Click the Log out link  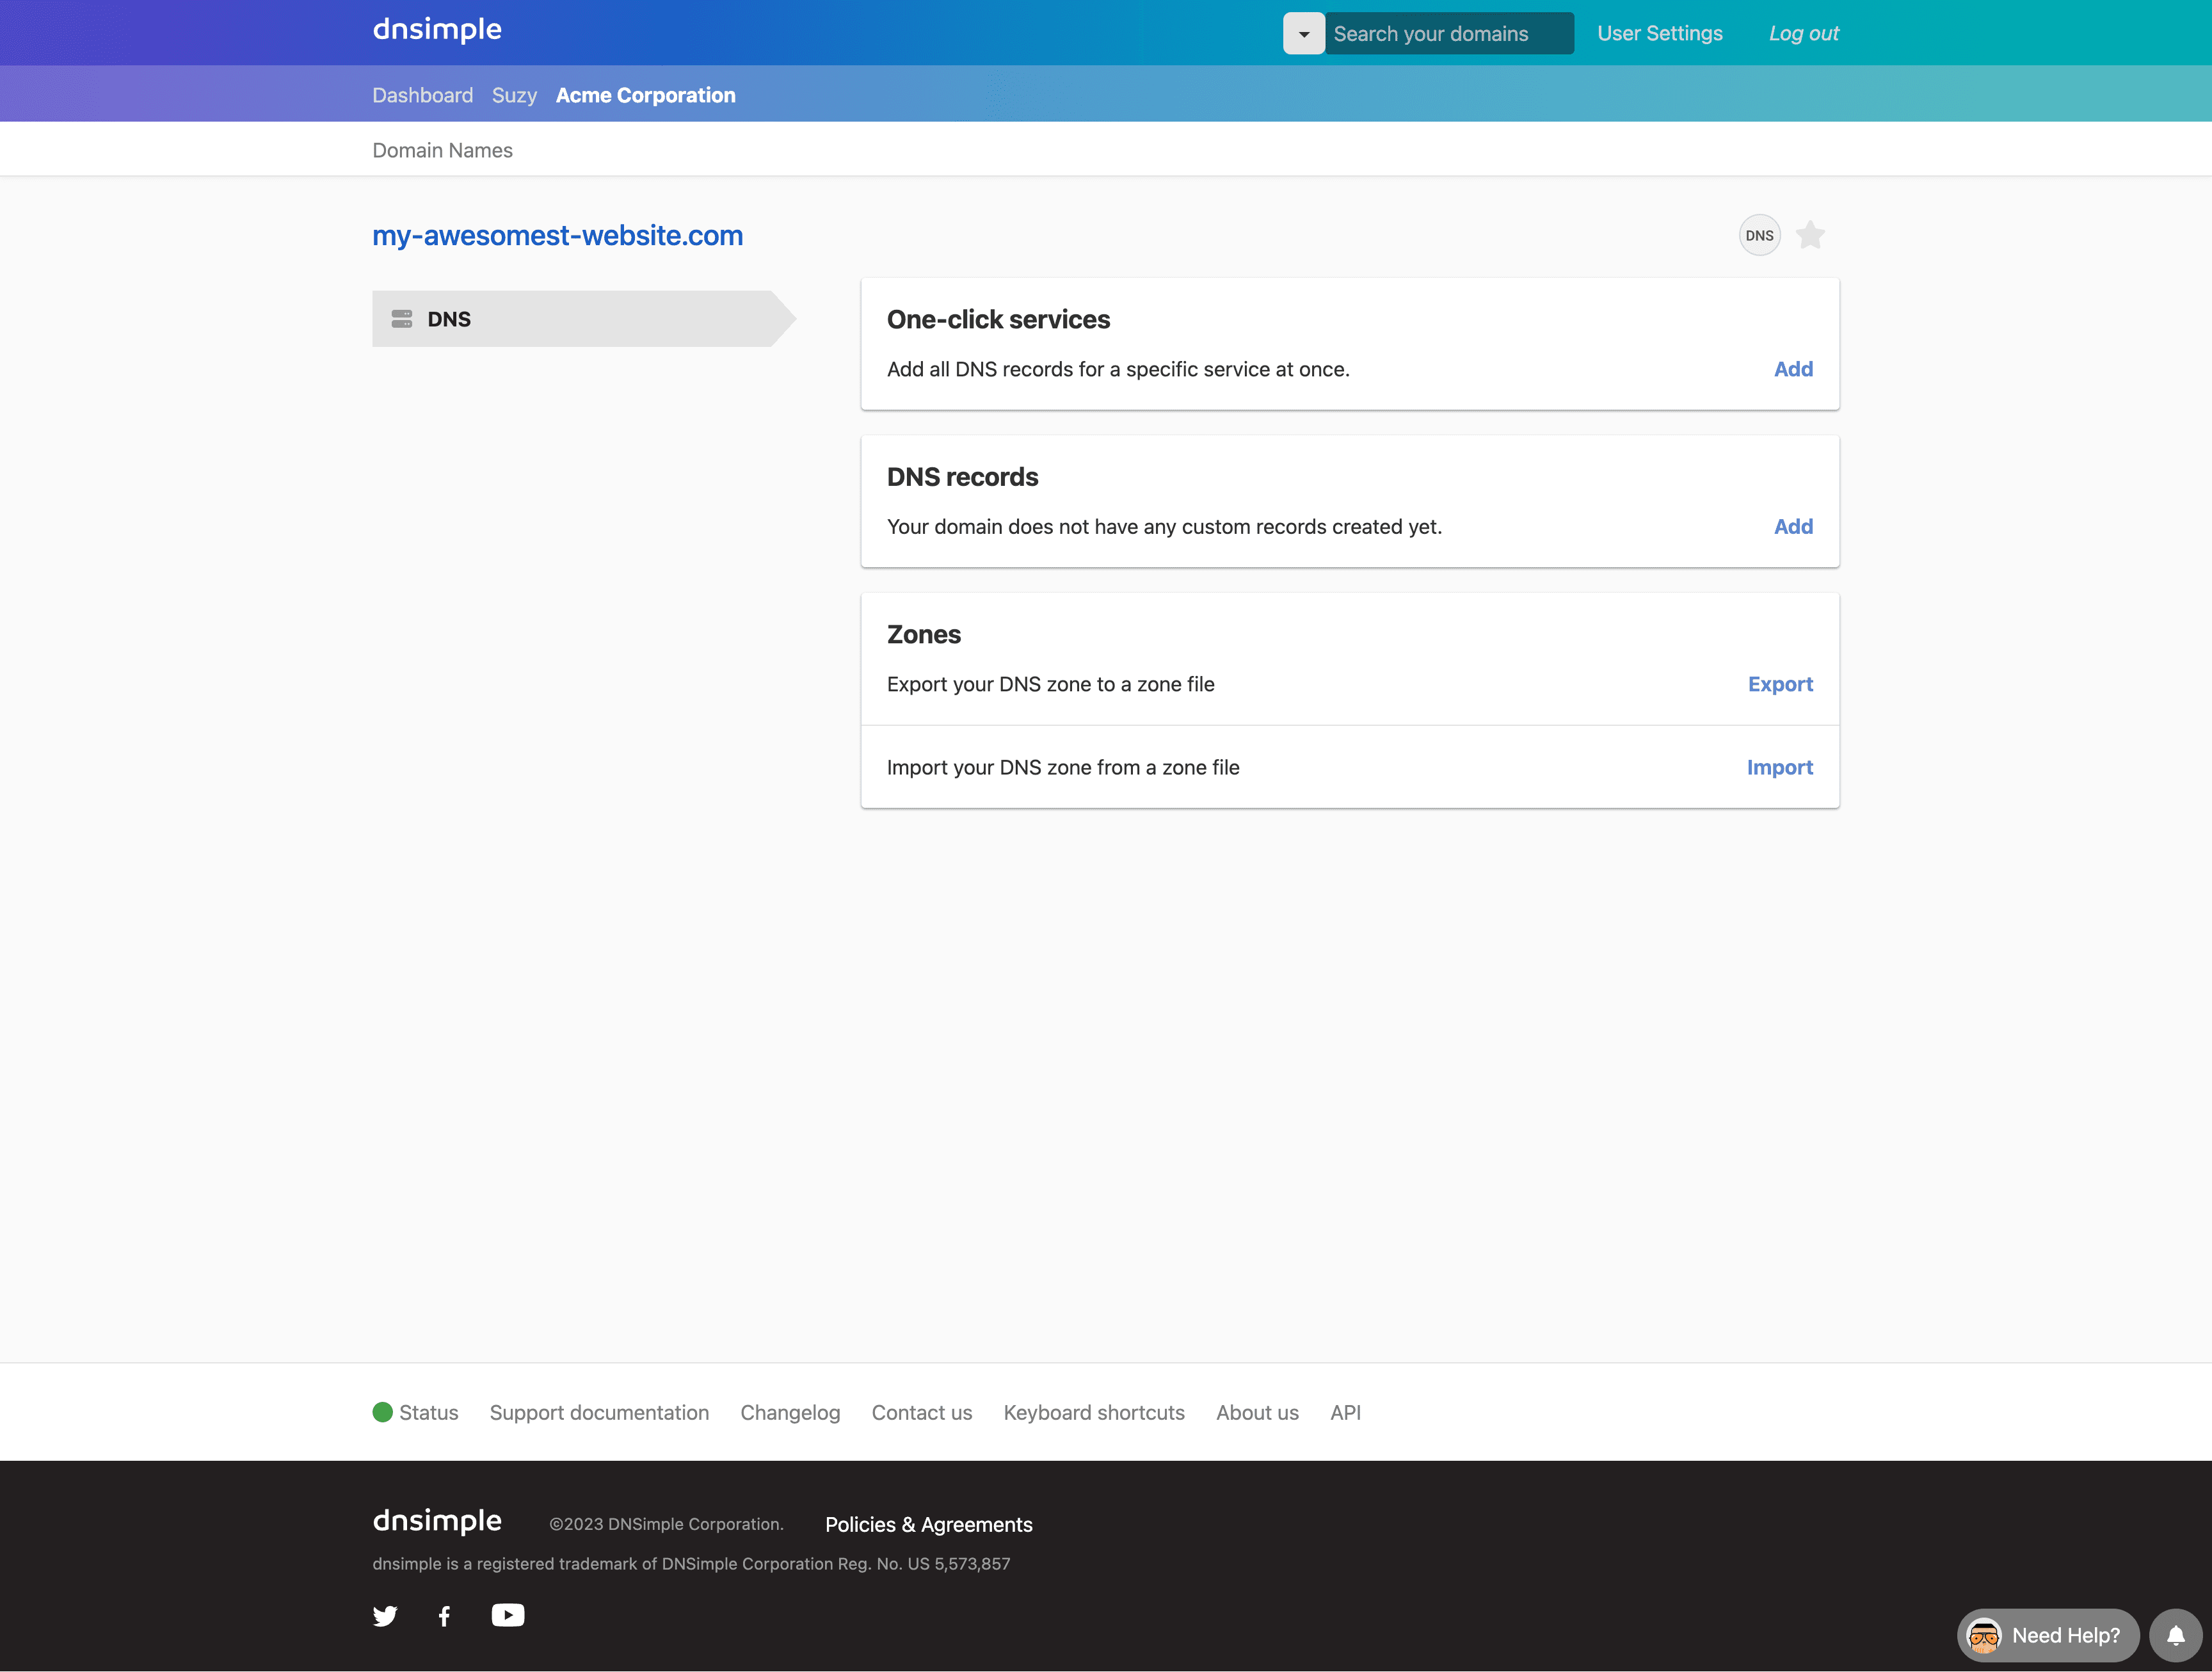coord(1803,33)
